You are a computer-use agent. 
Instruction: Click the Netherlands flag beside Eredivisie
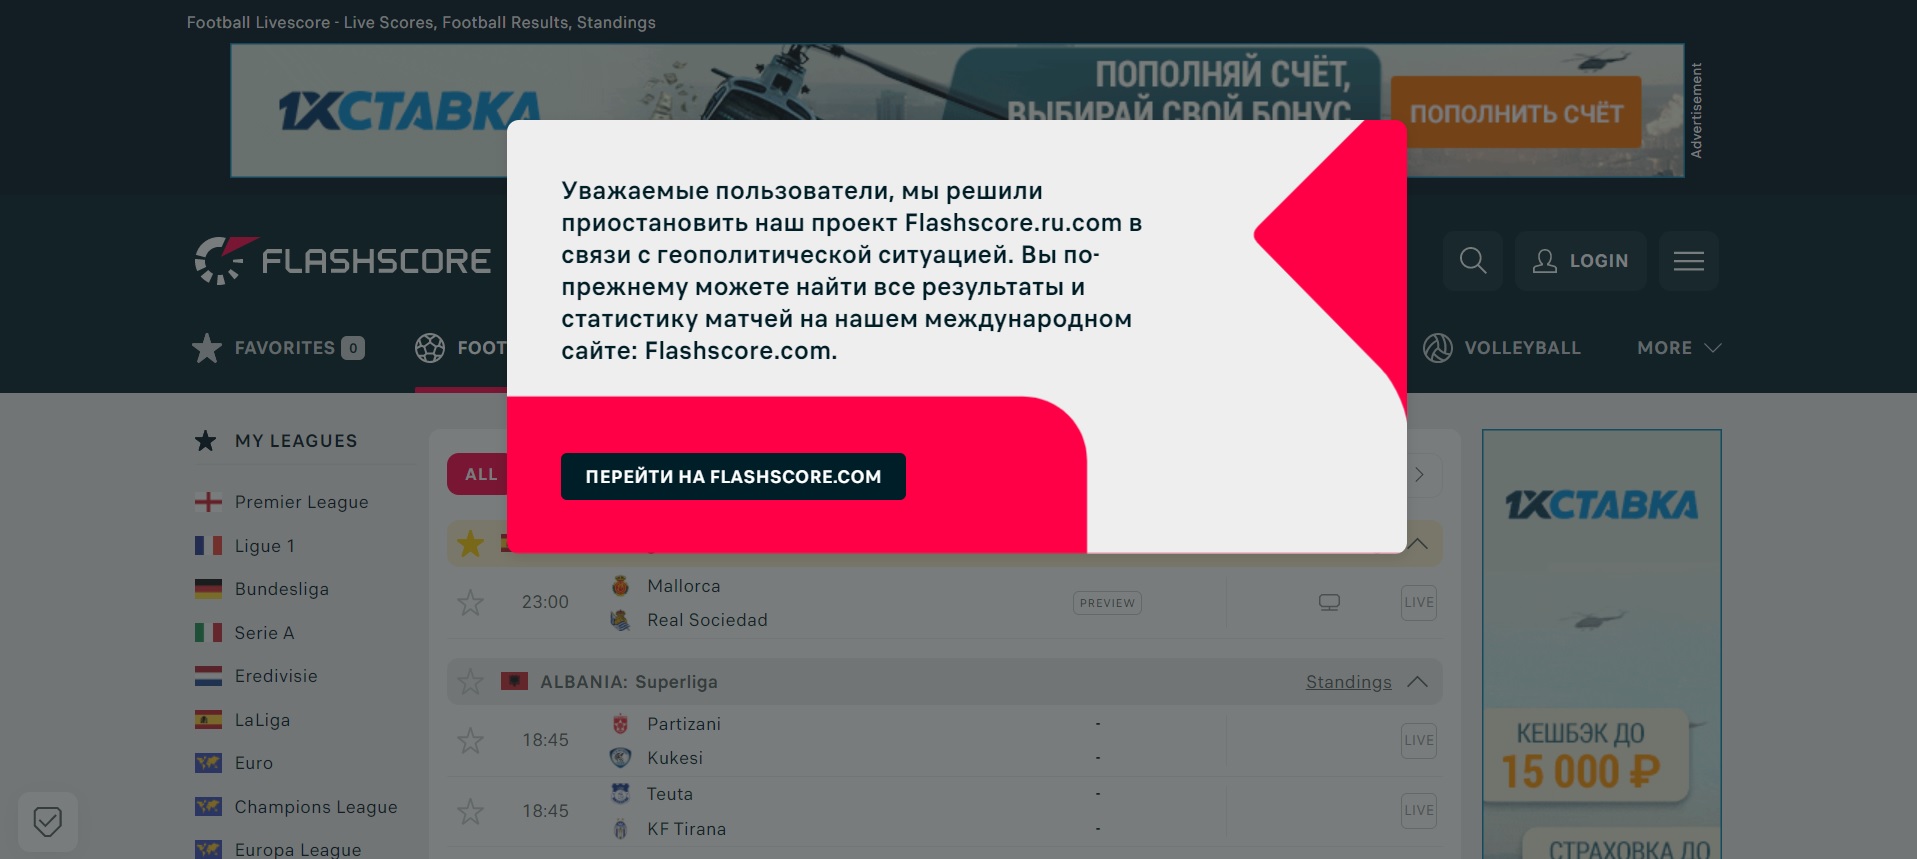(x=208, y=676)
